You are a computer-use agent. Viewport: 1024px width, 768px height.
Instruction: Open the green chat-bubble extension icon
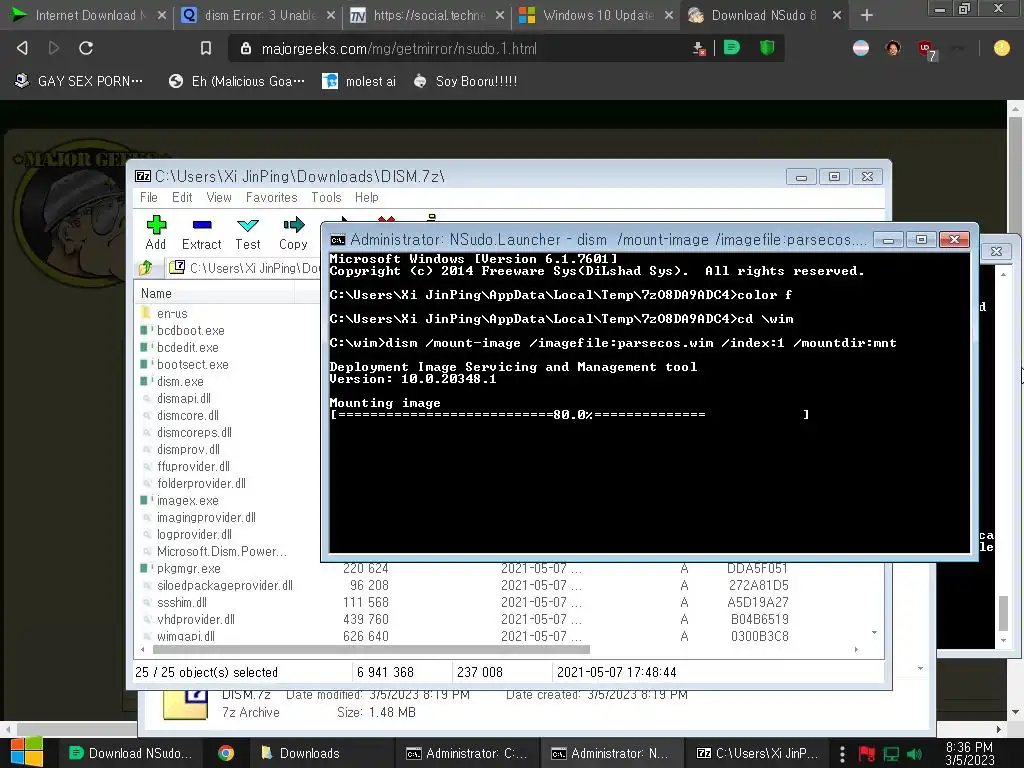click(x=731, y=48)
